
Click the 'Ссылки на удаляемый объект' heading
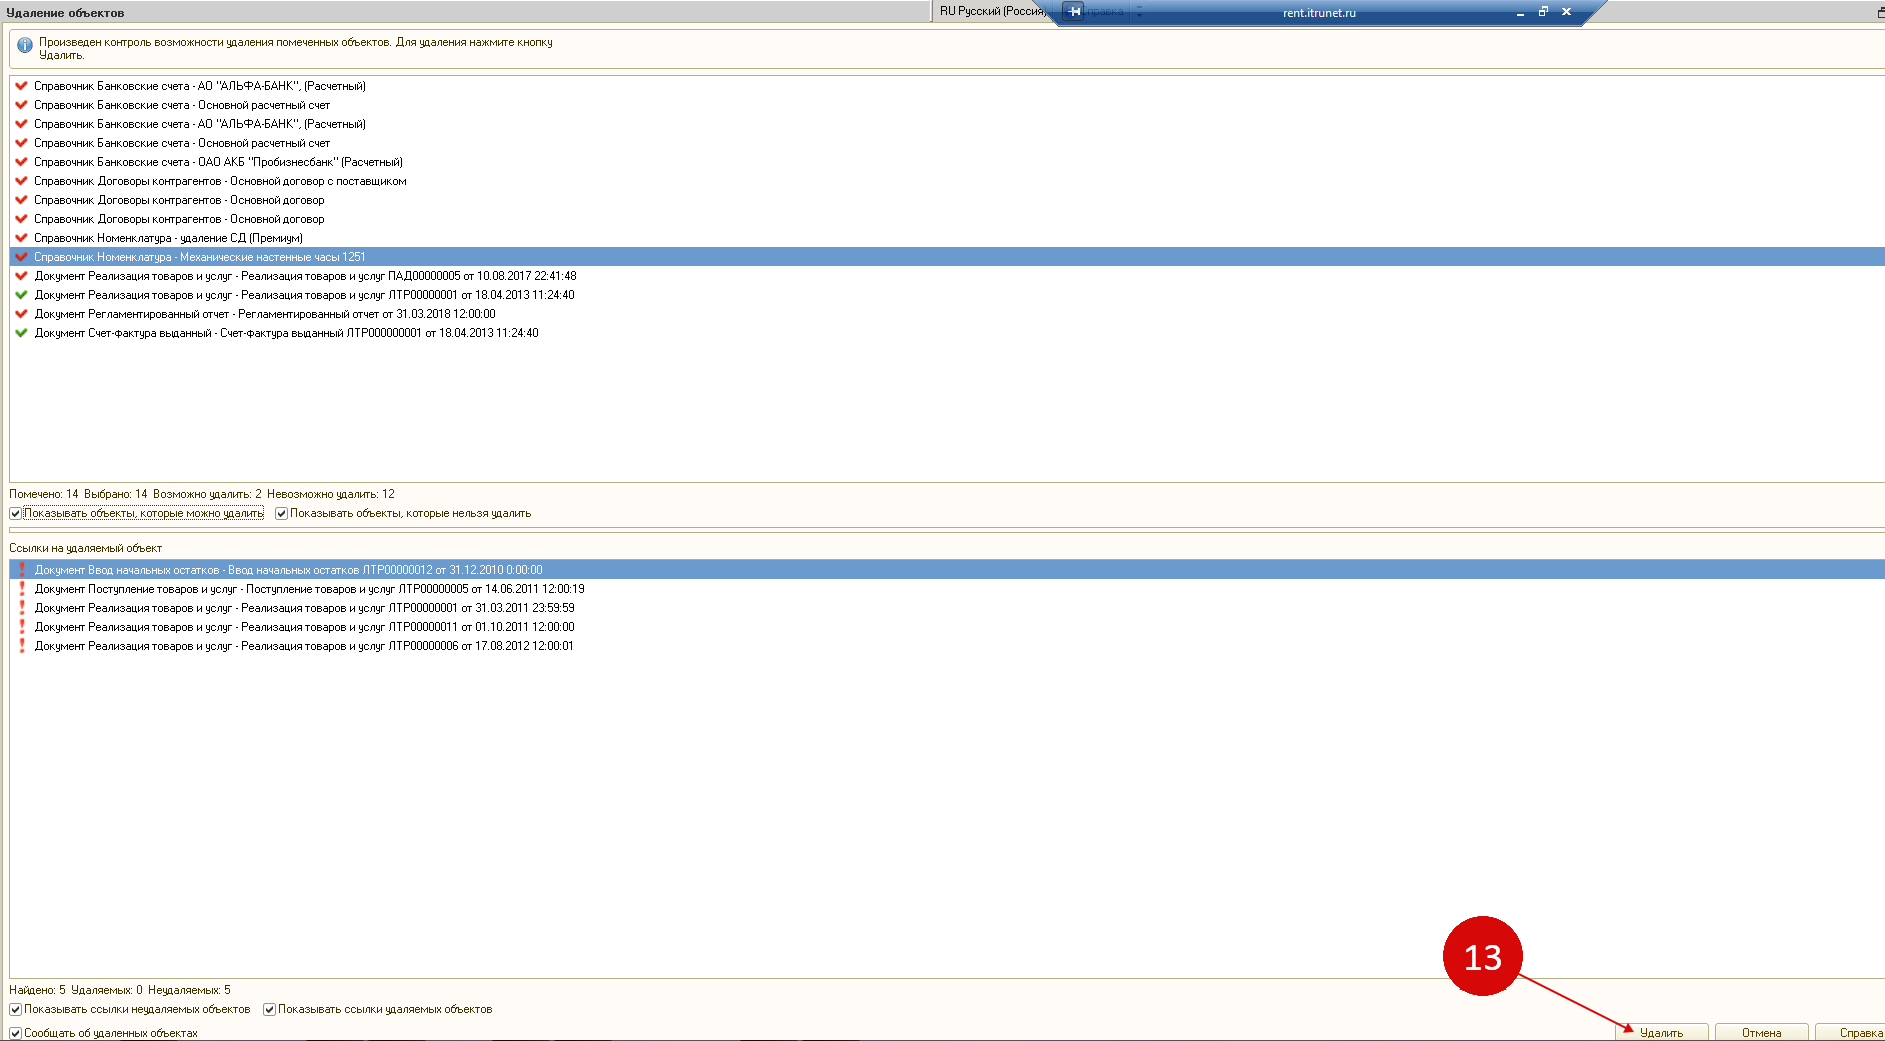point(85,548)
